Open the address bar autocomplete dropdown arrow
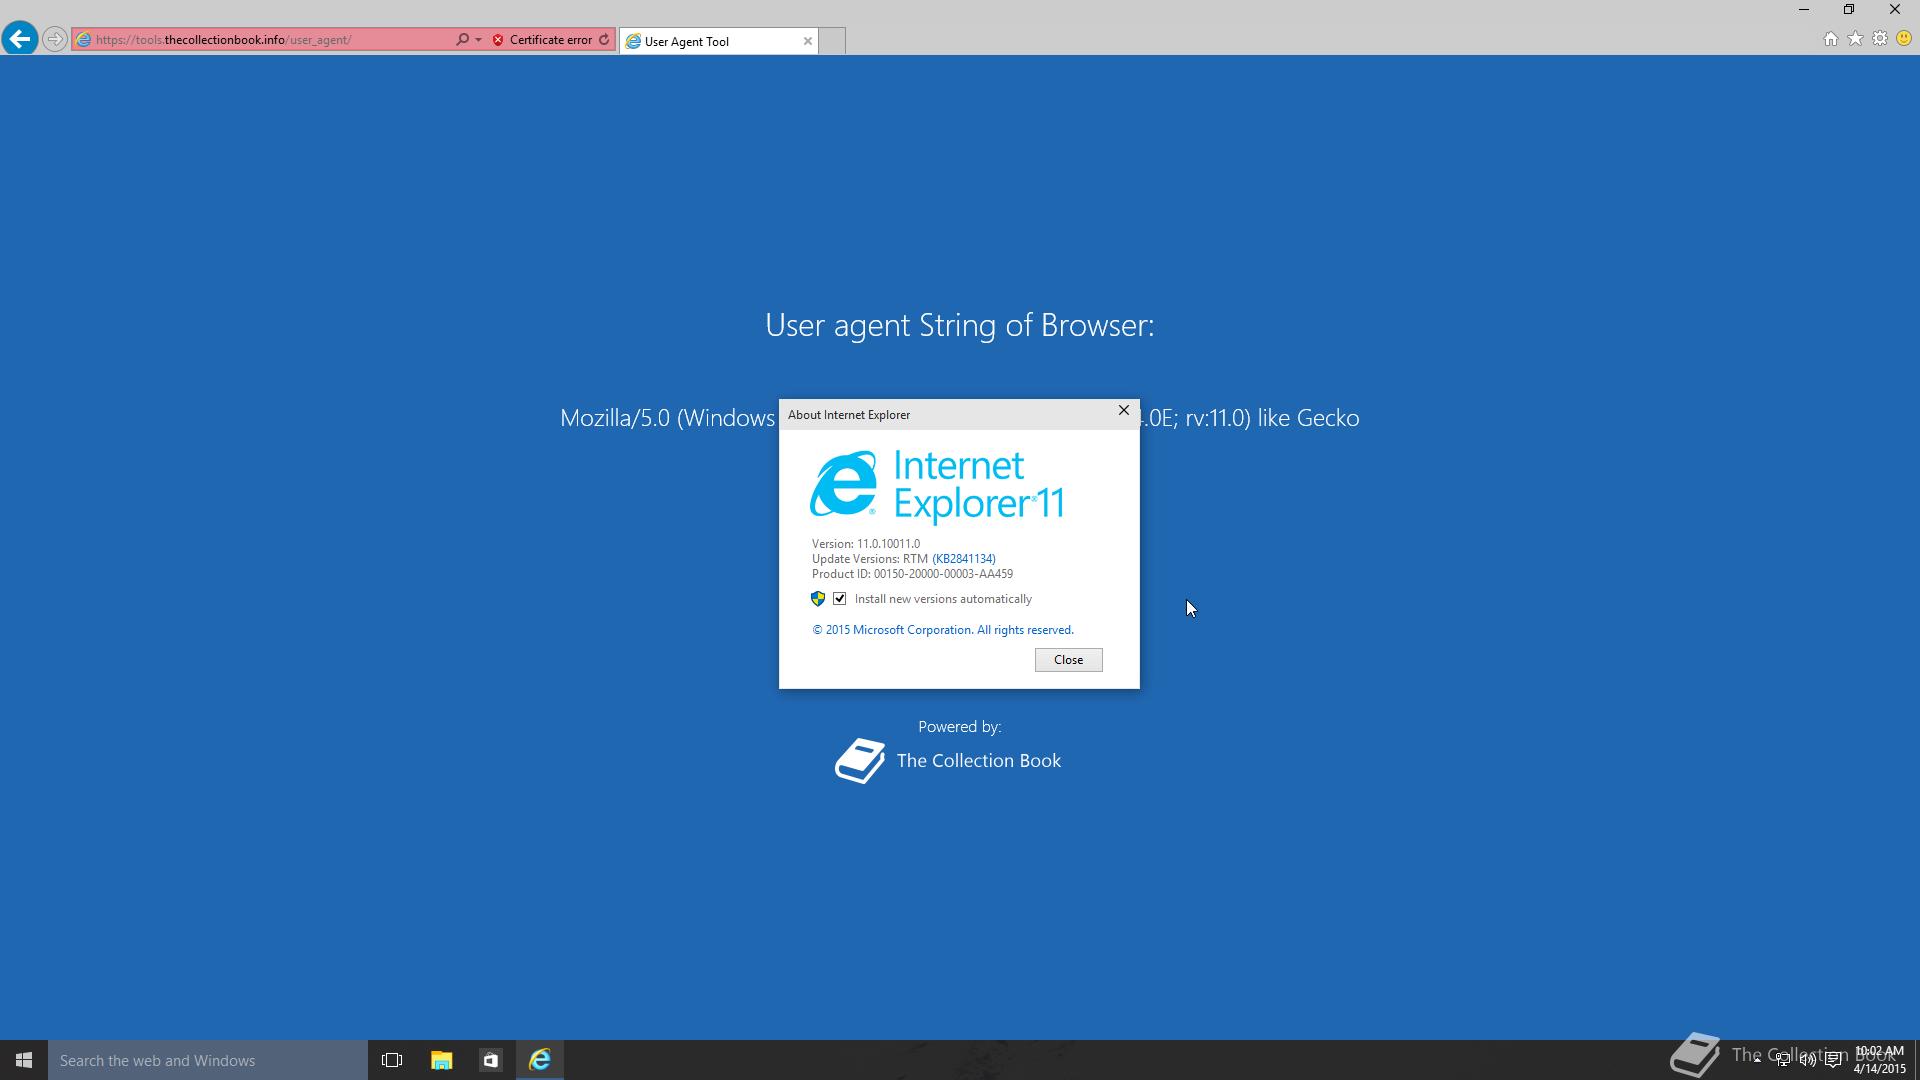The width and height of the screenshot is (1920, 1080). (478, 40)
